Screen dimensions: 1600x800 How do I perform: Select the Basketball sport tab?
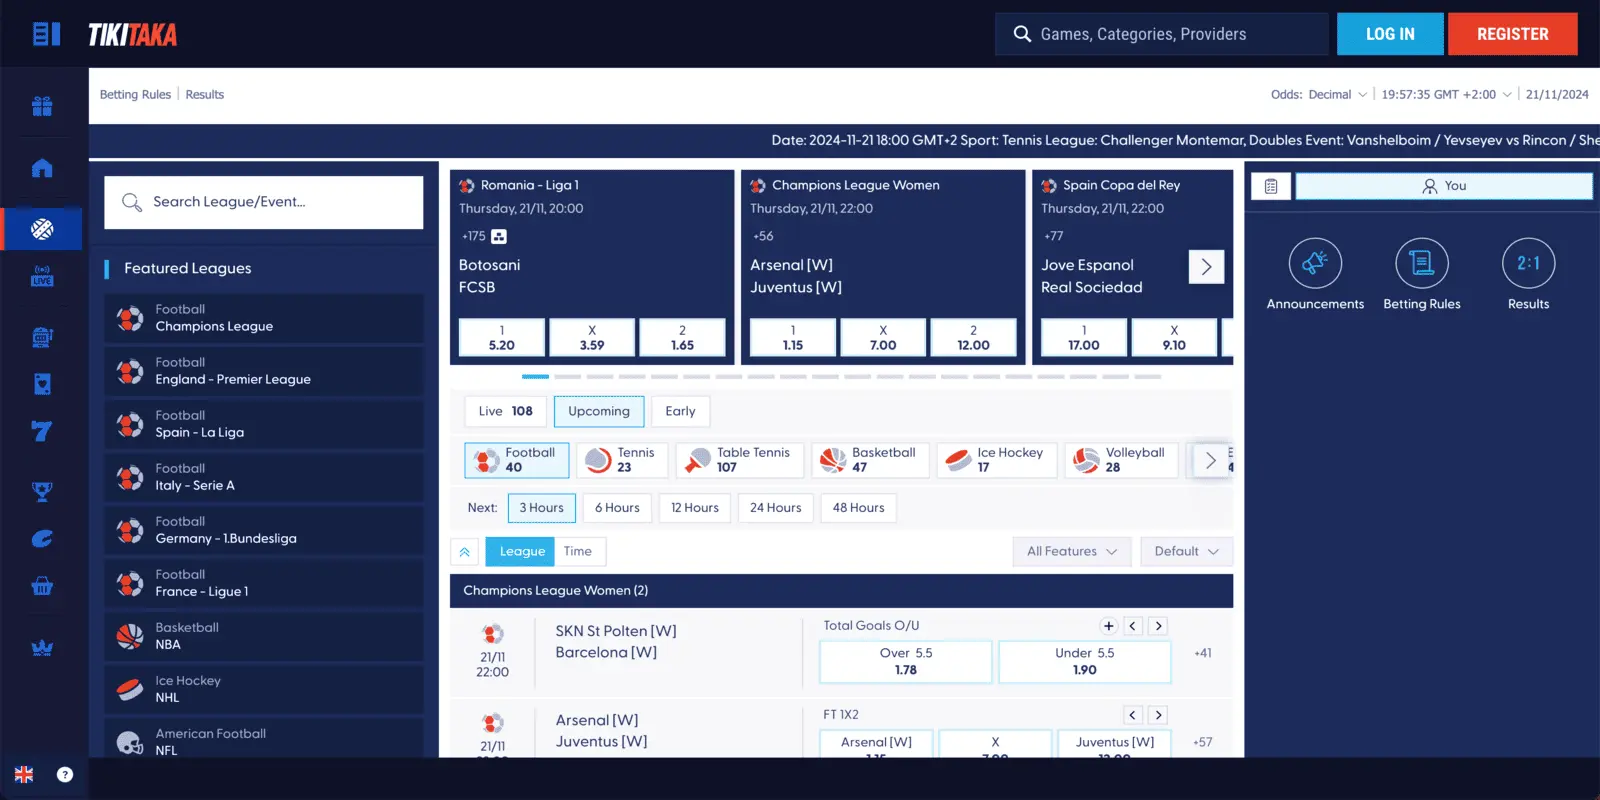[870, 460]
